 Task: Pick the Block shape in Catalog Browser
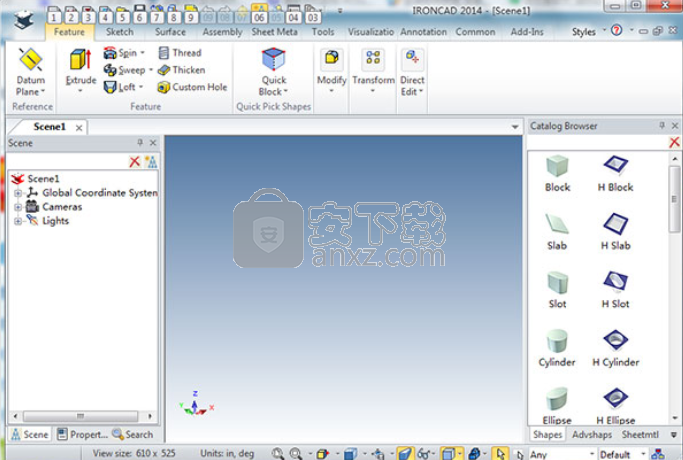point(557,173)
